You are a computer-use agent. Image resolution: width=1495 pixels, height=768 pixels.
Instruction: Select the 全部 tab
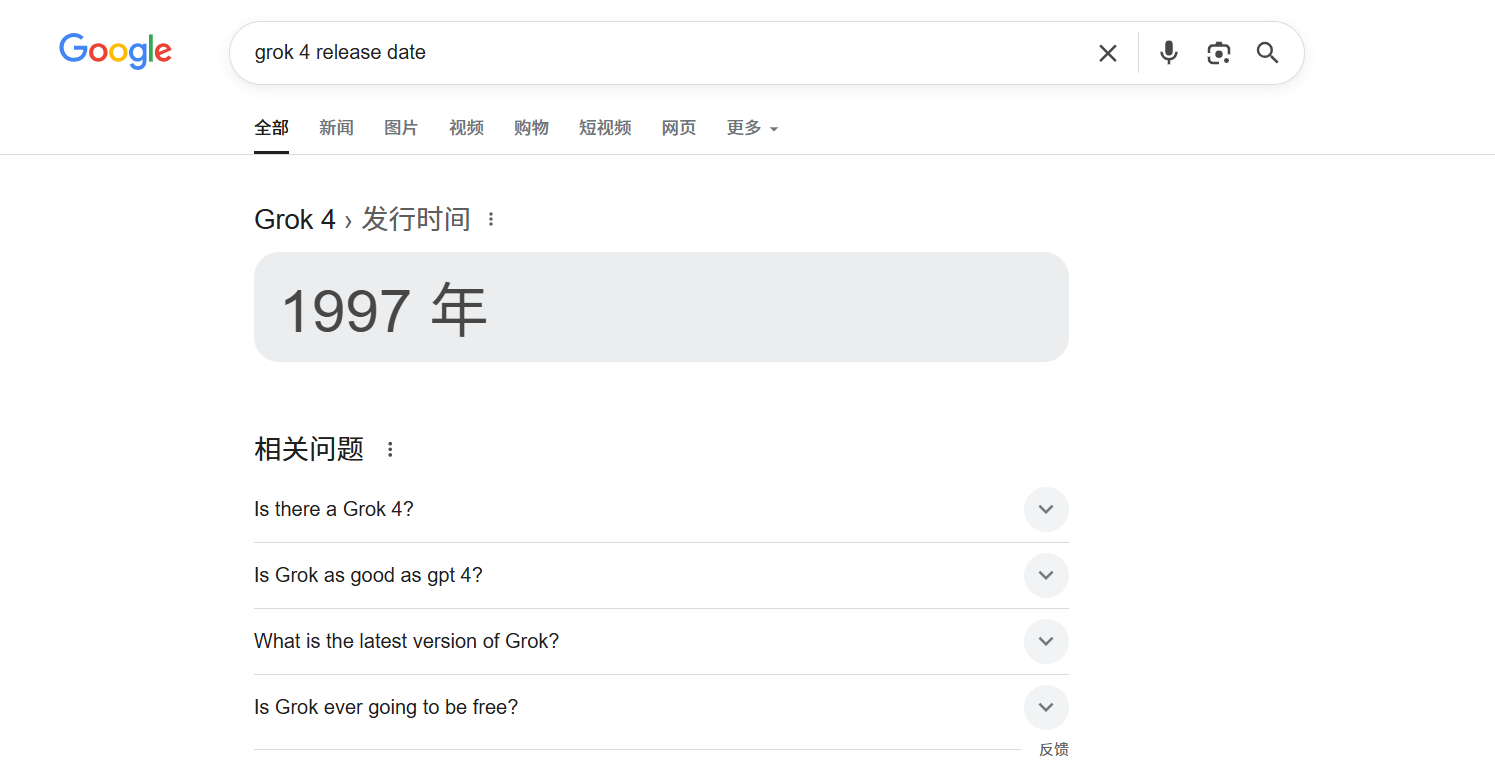click(x=271, y=128)
